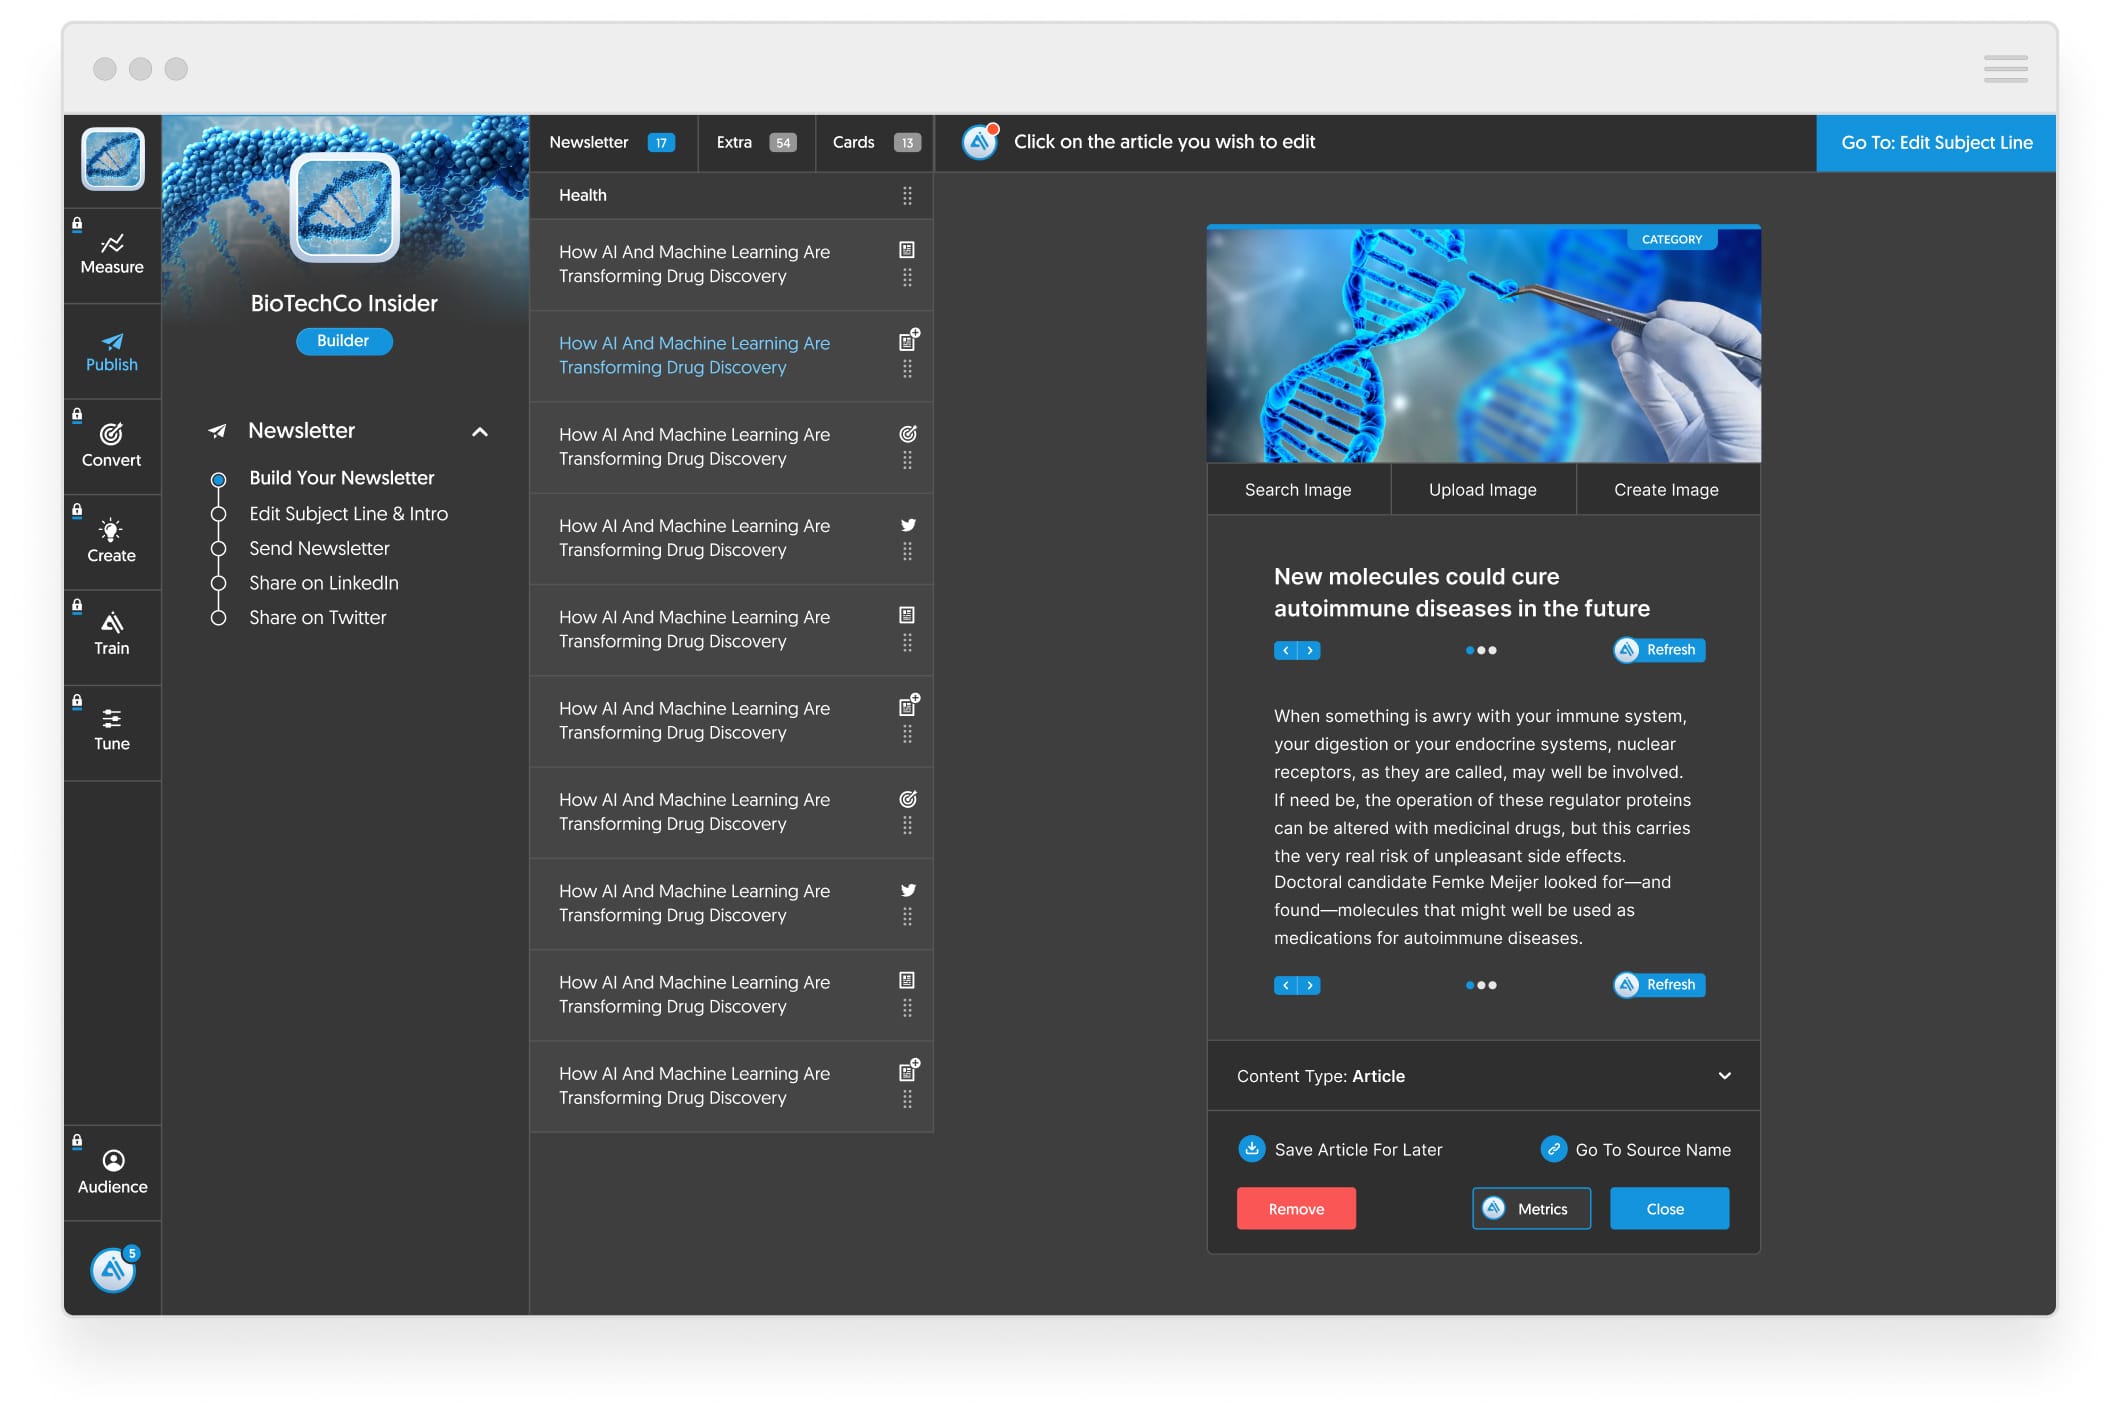
Task: Click the red Remove button
Action: (1296, 1209)
